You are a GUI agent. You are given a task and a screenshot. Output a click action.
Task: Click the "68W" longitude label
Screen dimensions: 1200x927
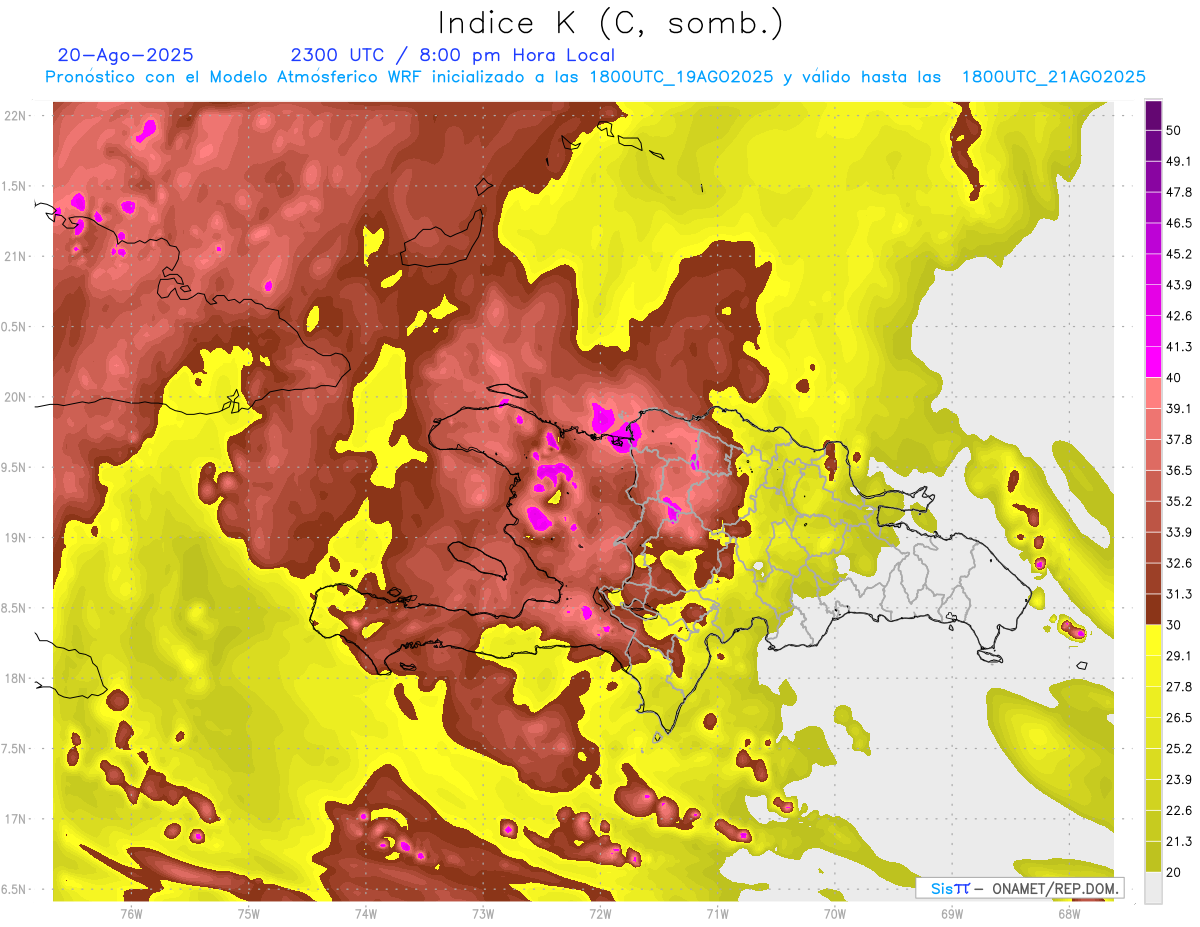coord(1068,914)
